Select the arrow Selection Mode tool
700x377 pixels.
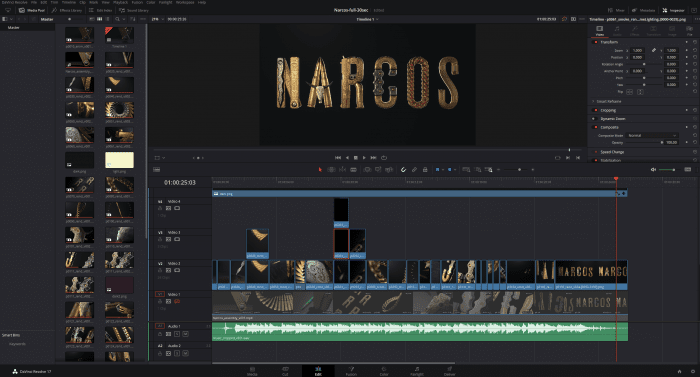320,169
